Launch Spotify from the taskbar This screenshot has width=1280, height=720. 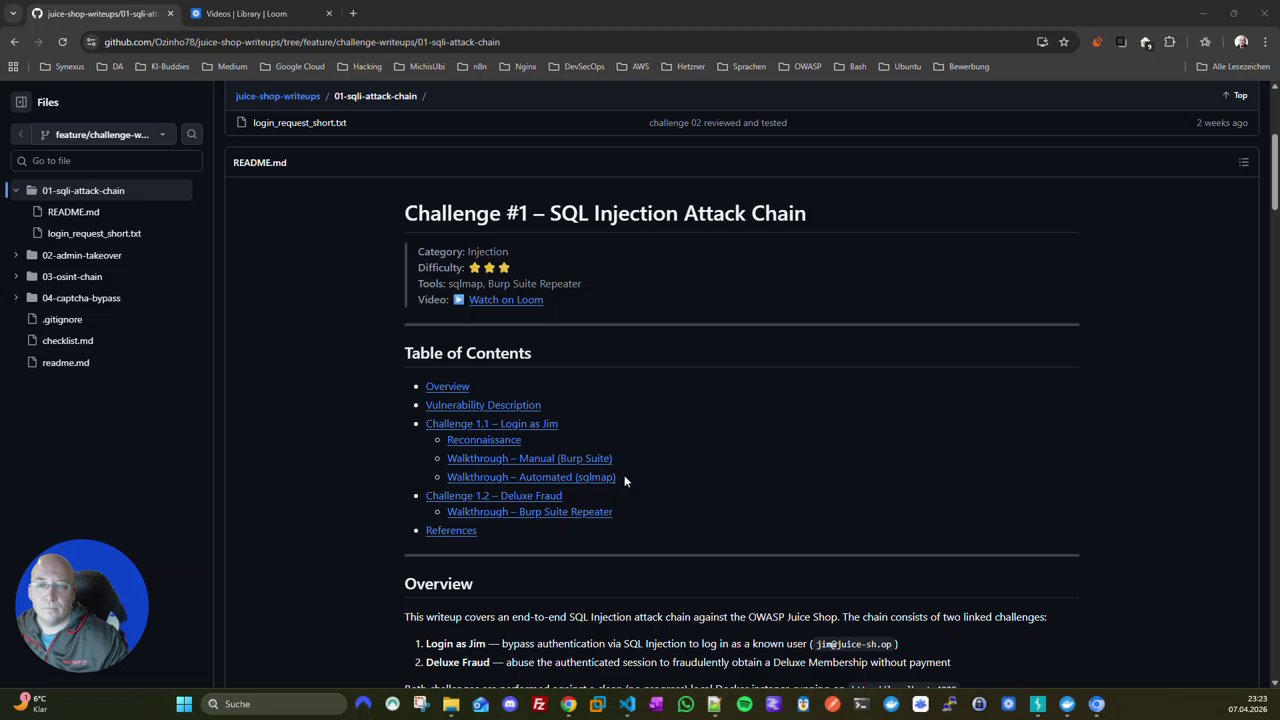[x=744, y=704]
